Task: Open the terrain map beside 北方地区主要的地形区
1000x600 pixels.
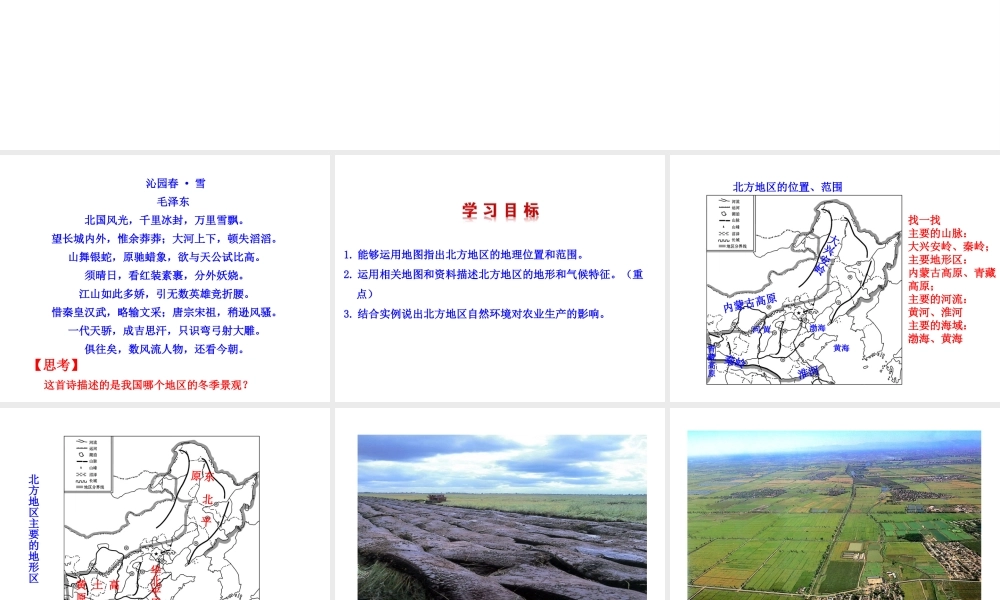Action: 162,518
